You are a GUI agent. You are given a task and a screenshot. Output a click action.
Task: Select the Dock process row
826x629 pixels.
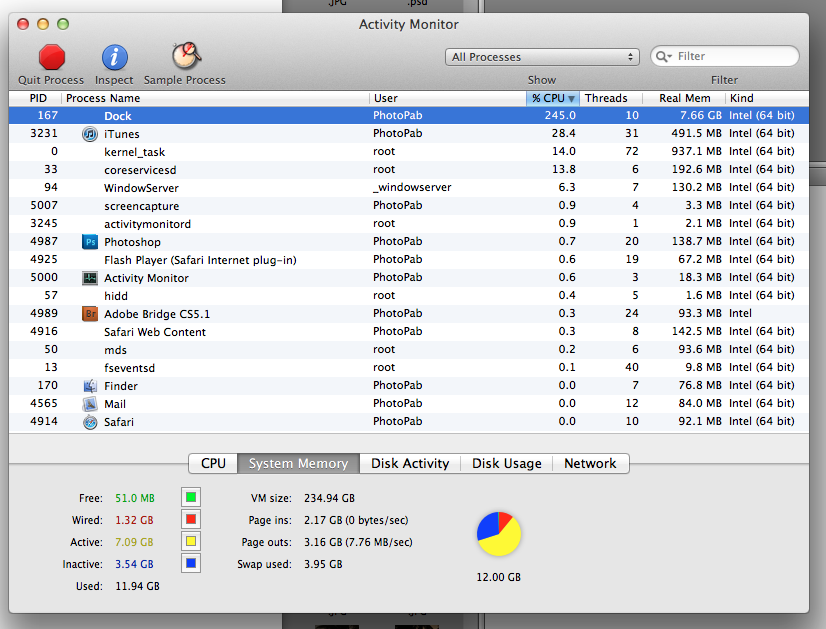(x=409, y=115)
